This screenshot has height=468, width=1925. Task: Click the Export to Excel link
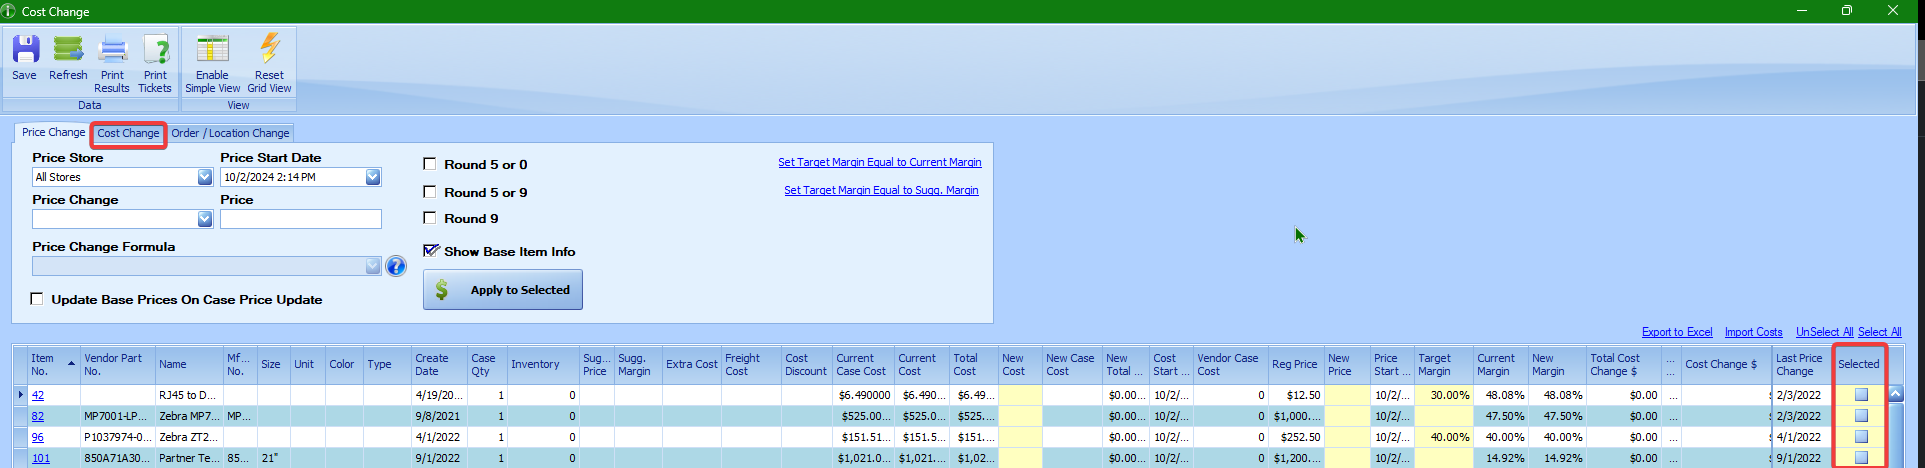(x=1676, y=332)
